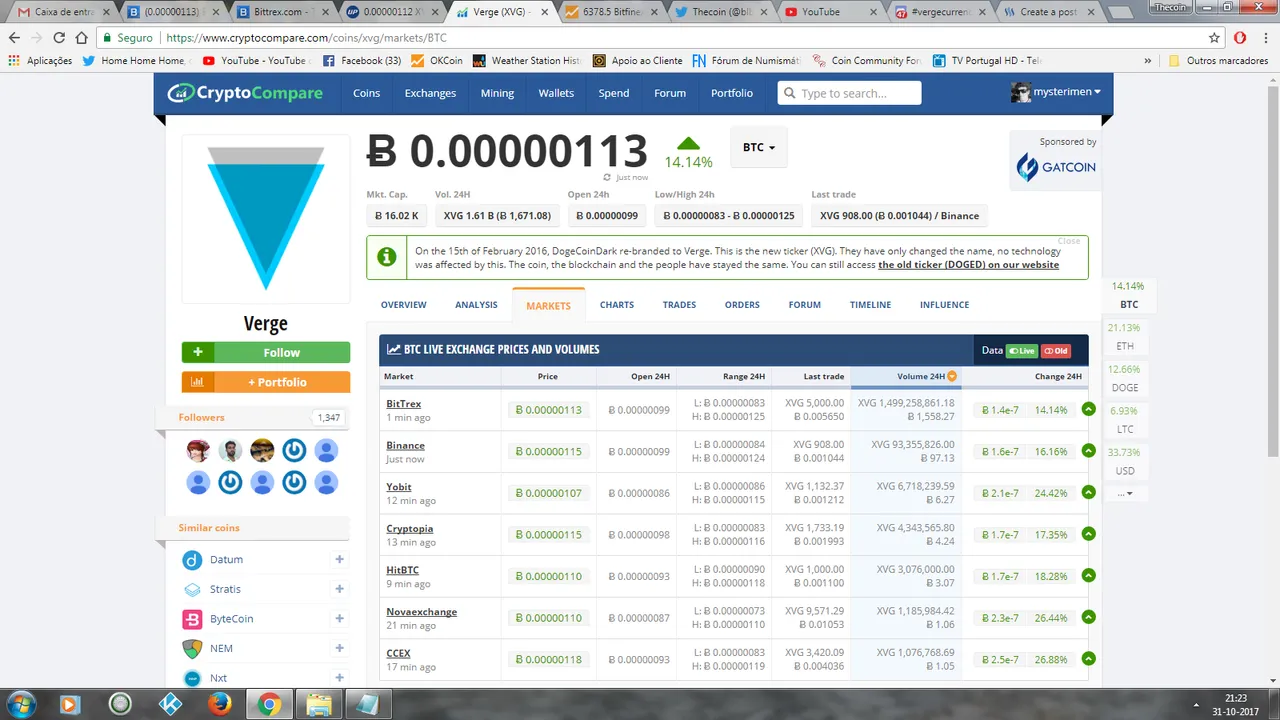Click the green Follow button
1280x720 pixels.
click(266, 352)
